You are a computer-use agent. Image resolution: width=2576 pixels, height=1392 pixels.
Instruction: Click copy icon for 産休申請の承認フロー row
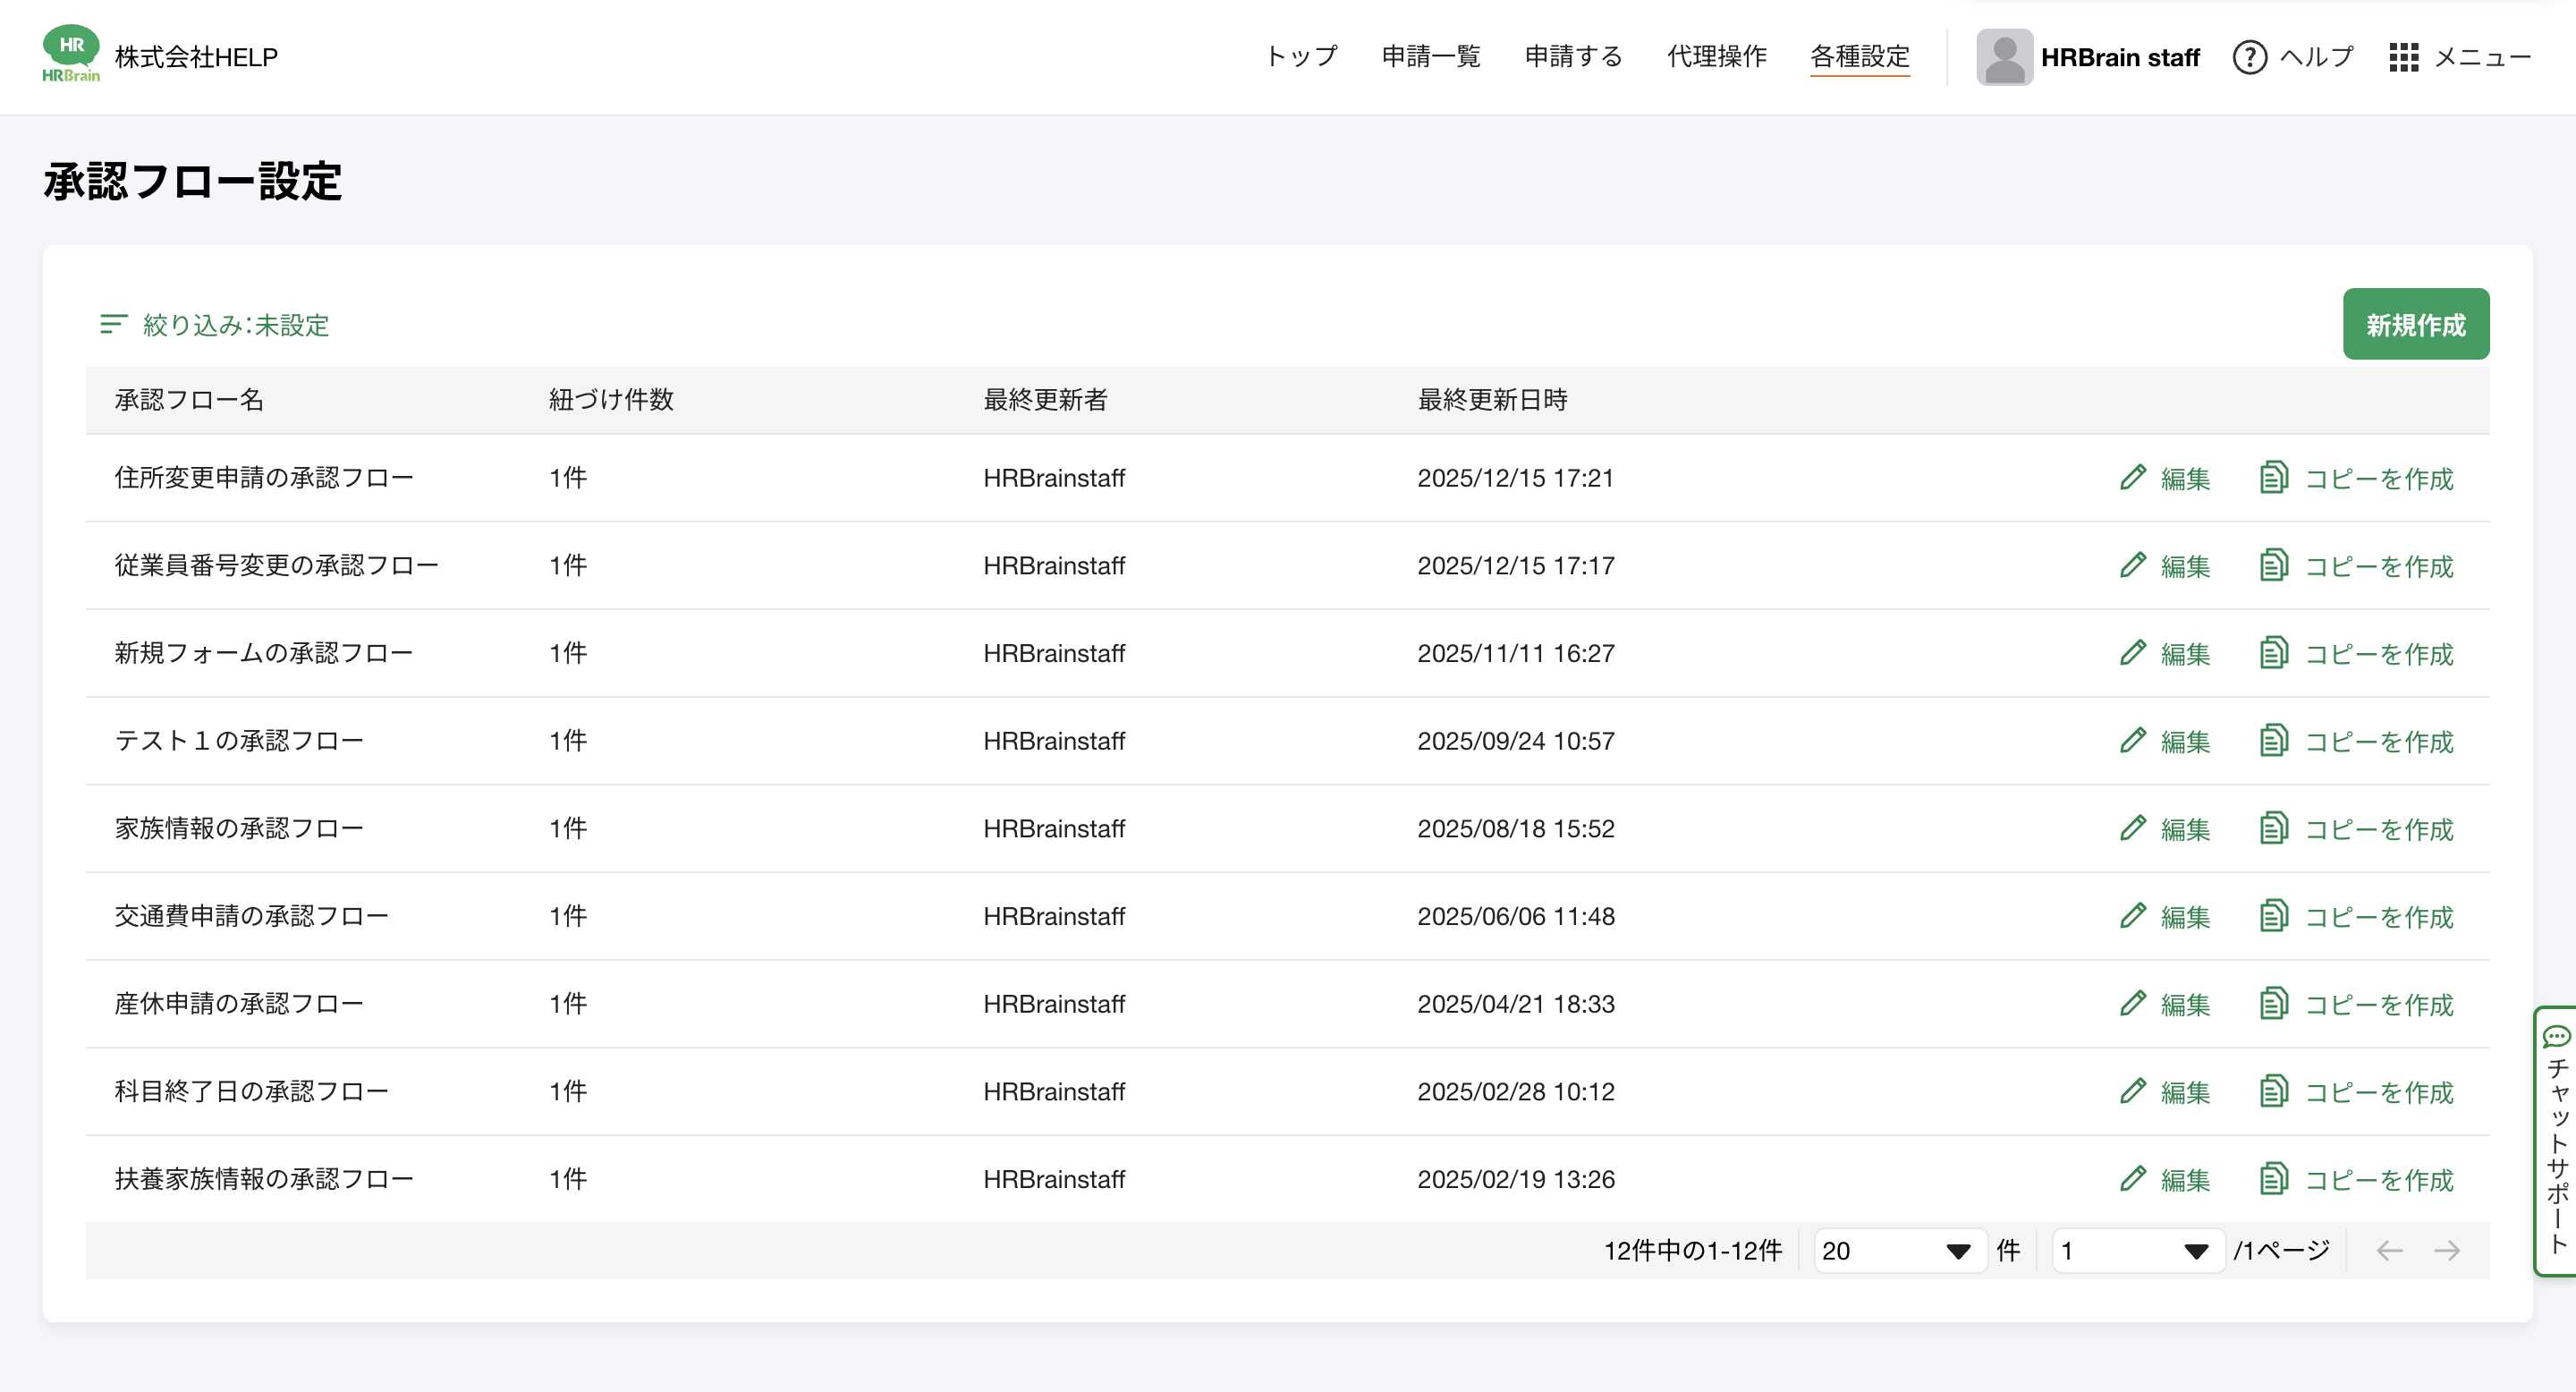pyautogui.click(x=2273, y=1003)
